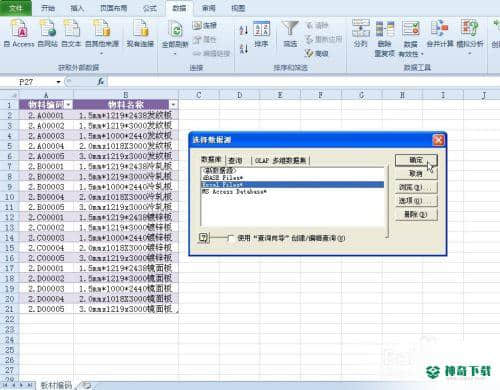Click the 浏览 browse button
The height and width of the screenshot is (390, 500).
click(x=416, y=188)
